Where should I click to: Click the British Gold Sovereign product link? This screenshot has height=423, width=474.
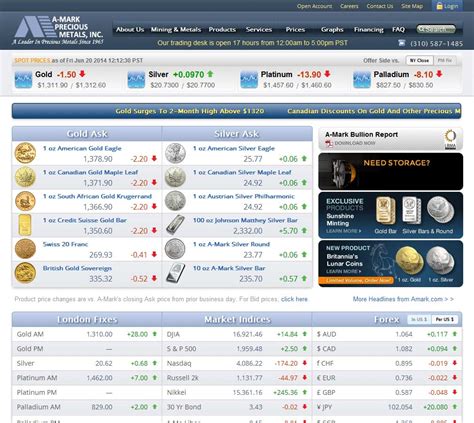(x=77, y=268)
